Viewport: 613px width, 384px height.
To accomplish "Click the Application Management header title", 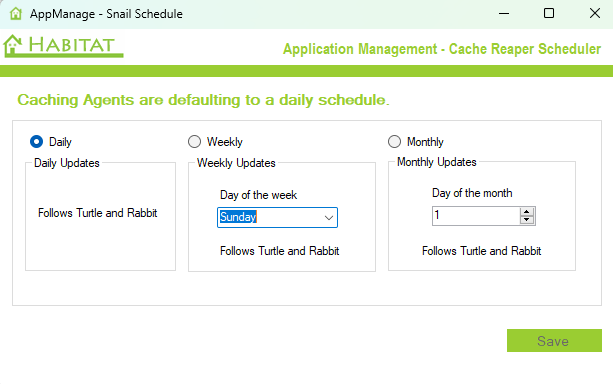I will point(442,49).
